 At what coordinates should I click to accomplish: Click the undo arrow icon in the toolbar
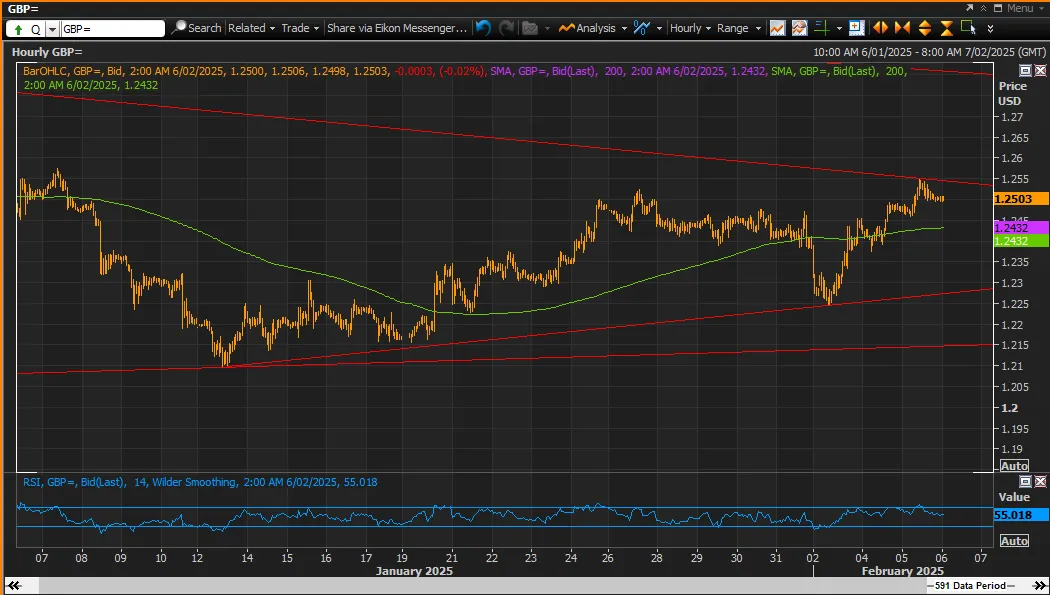pos(483,28)
